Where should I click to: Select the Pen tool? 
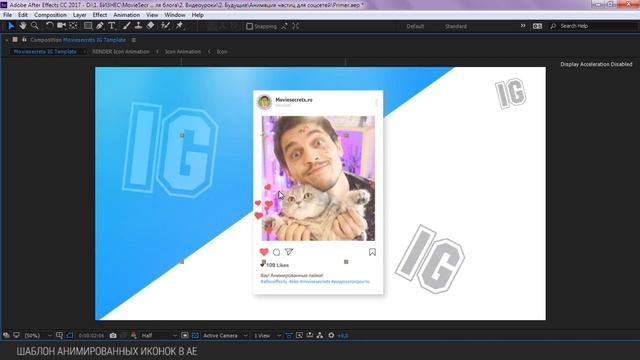[100, 26]
